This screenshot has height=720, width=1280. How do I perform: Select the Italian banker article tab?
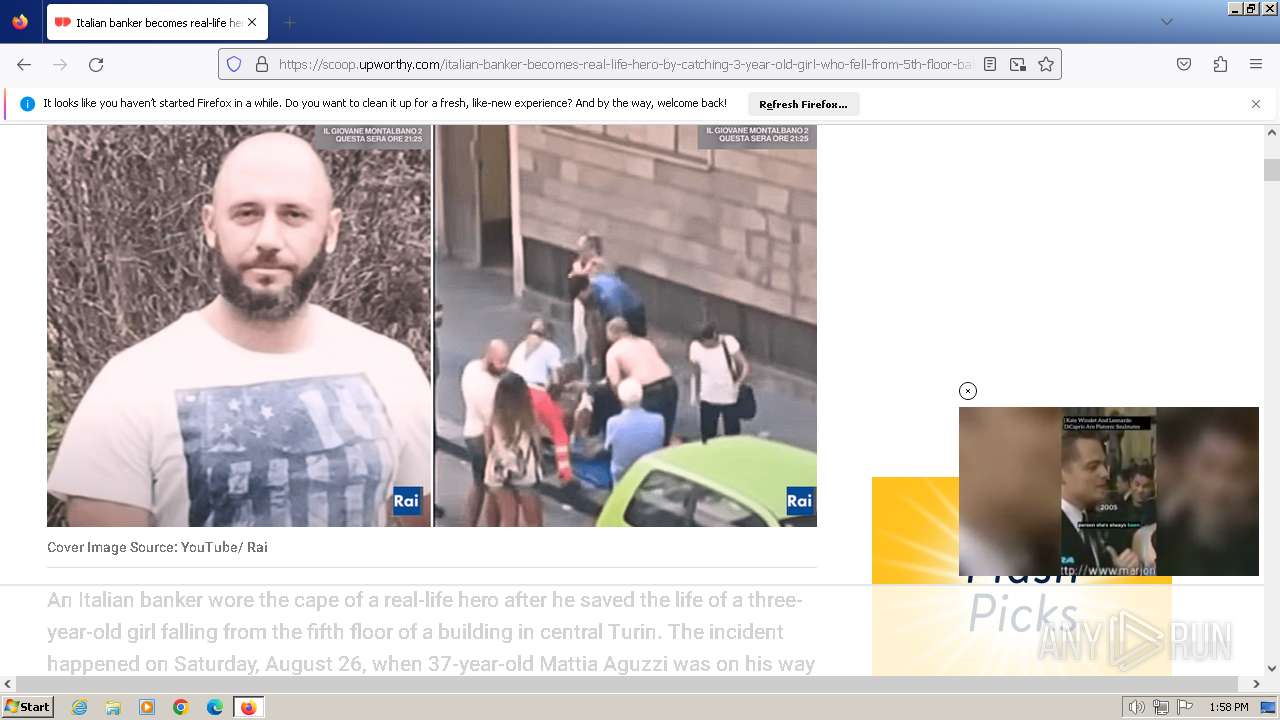(x=157, y=22)
